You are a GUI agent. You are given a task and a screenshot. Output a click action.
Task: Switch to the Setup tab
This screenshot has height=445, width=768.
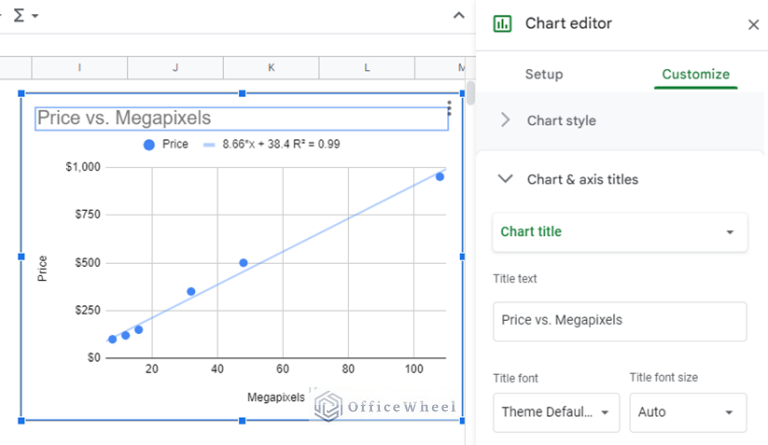pyautogui.click(x=544, y=74)
